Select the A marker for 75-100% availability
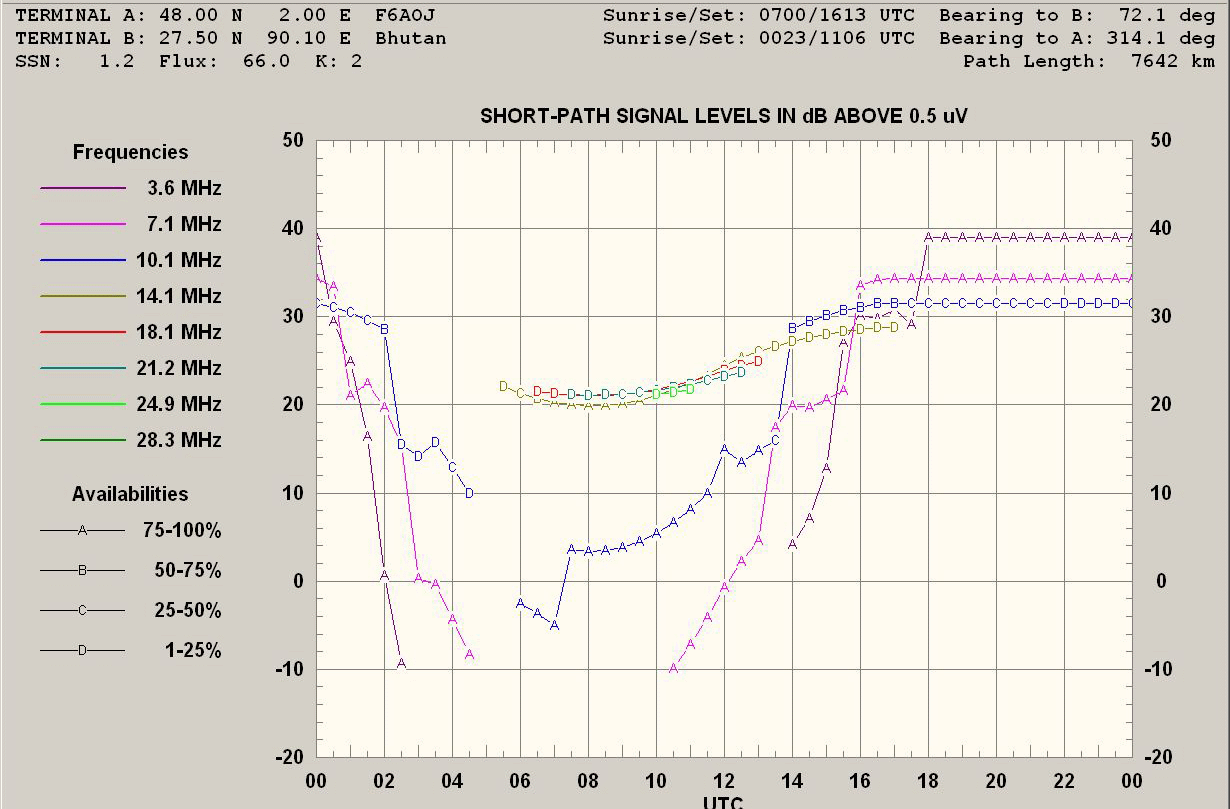The image size is (1230, 809). [x=83, y=531]
